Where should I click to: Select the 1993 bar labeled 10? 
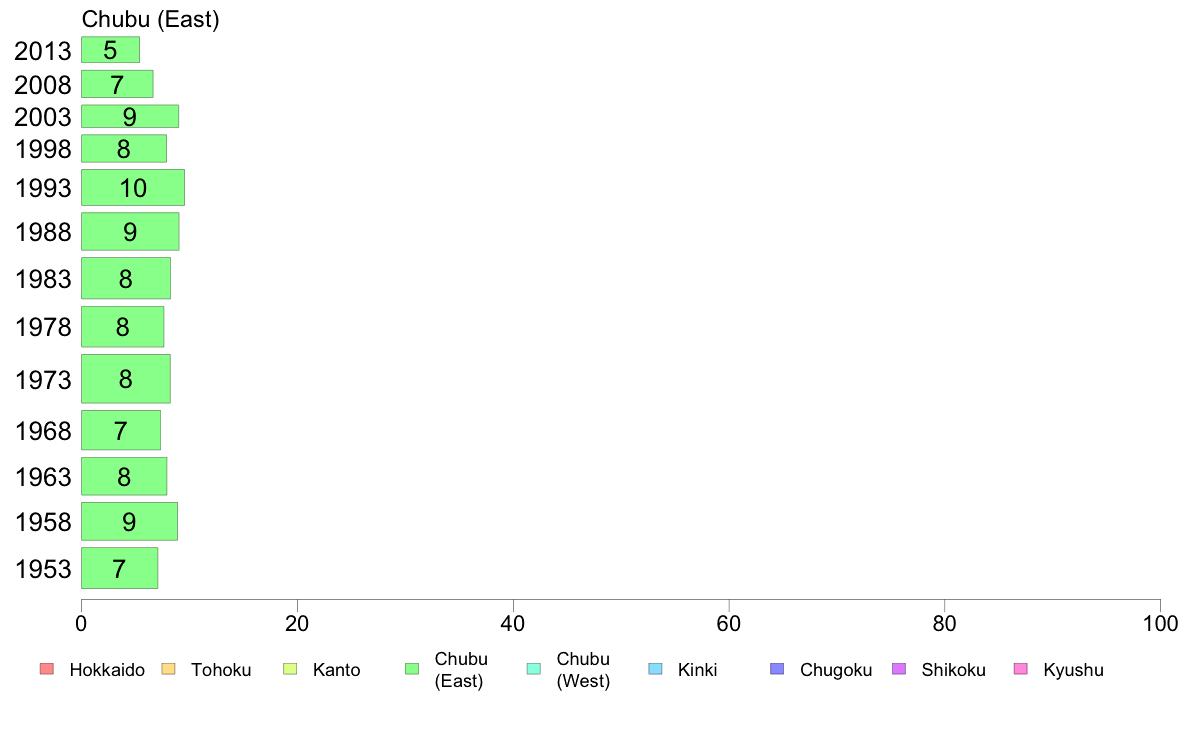[x=133, y=187]
